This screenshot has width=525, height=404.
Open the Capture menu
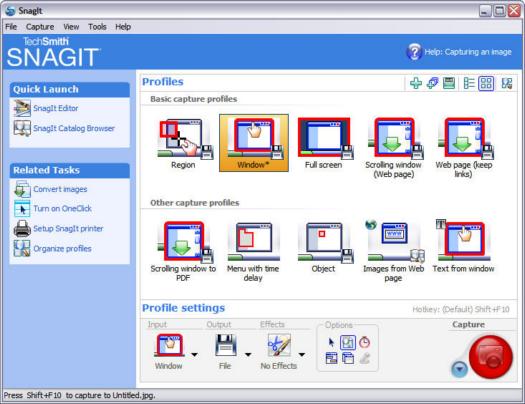40,27
